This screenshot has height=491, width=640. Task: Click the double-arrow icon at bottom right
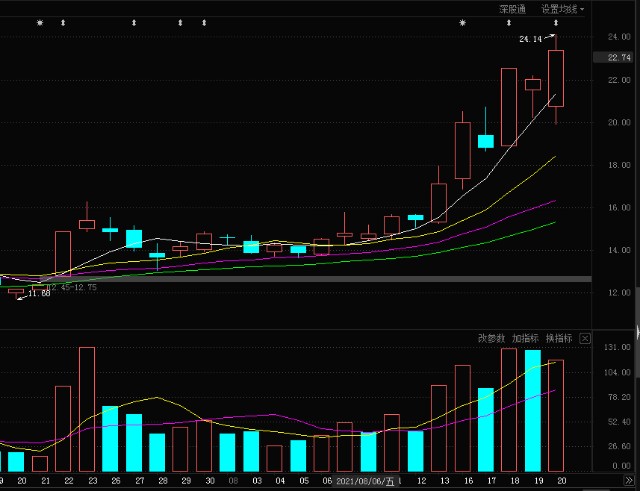[629, 480]
